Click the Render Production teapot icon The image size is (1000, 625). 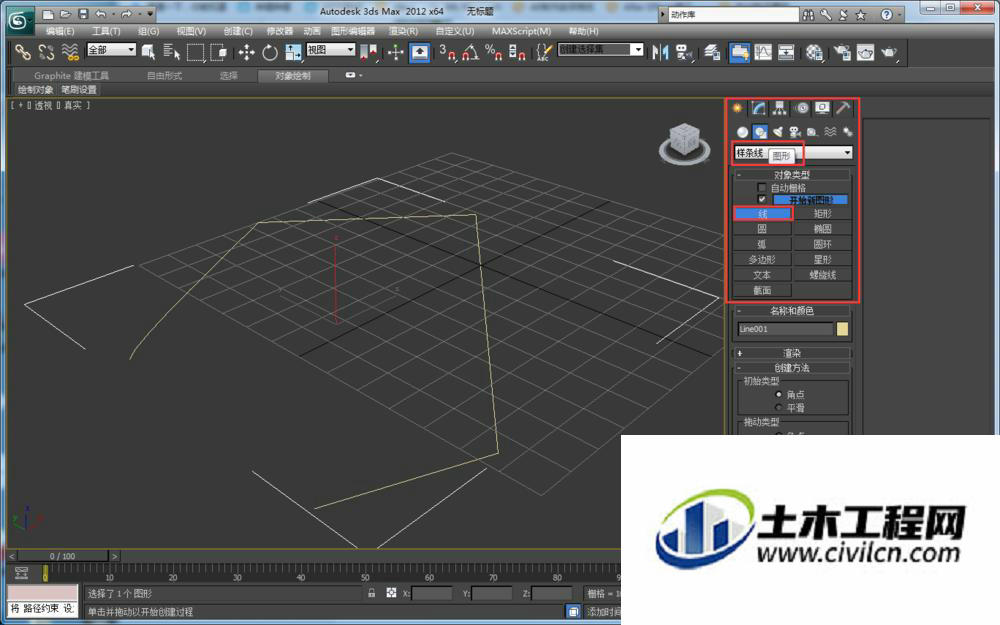(888, 52)
